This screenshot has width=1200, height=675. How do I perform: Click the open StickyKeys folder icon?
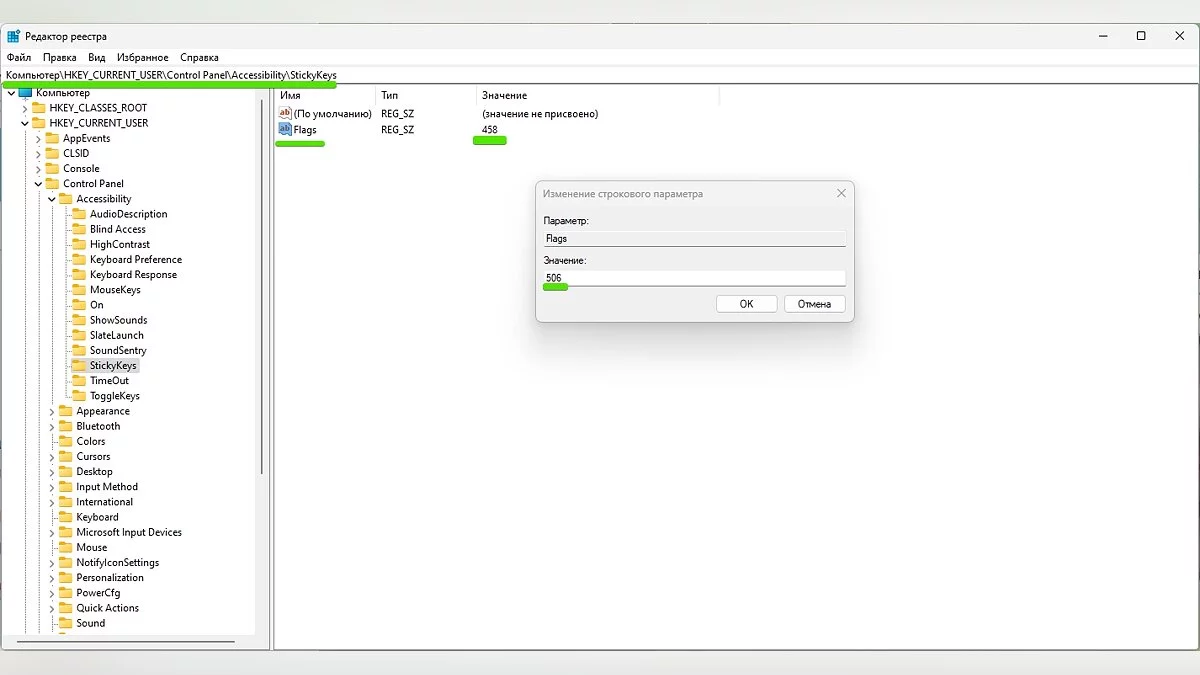(80, 365)
